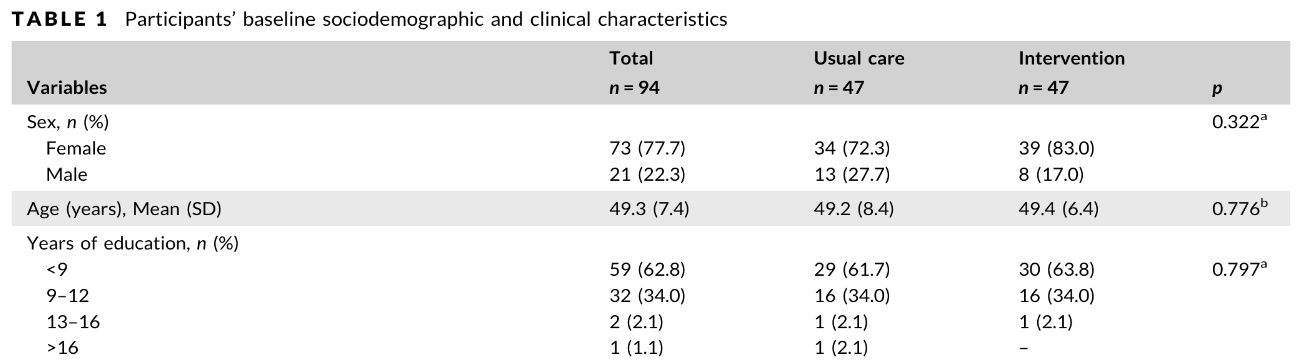Click the p column header
This screenshot has height=363, width=1302.
(x=1214, y=89)
